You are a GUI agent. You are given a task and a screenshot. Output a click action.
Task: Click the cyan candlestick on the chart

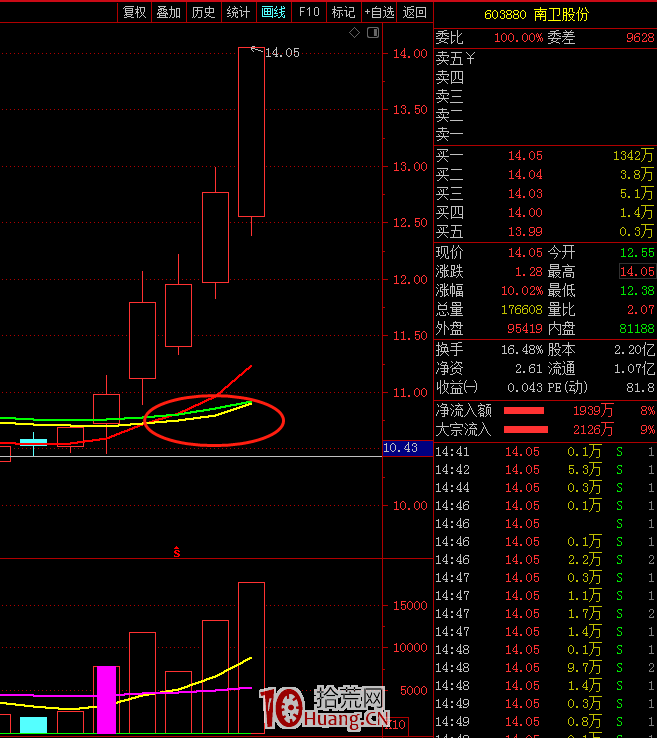click(x=33, y=442)
